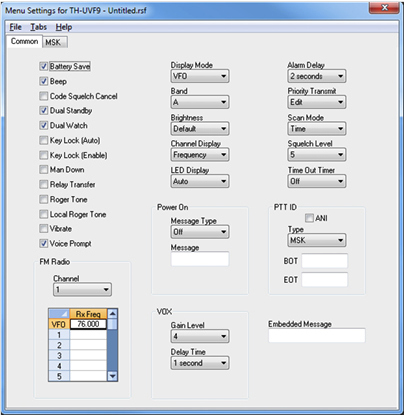
Task: Click the Embedded Message text field
Action: pos(317,335)
